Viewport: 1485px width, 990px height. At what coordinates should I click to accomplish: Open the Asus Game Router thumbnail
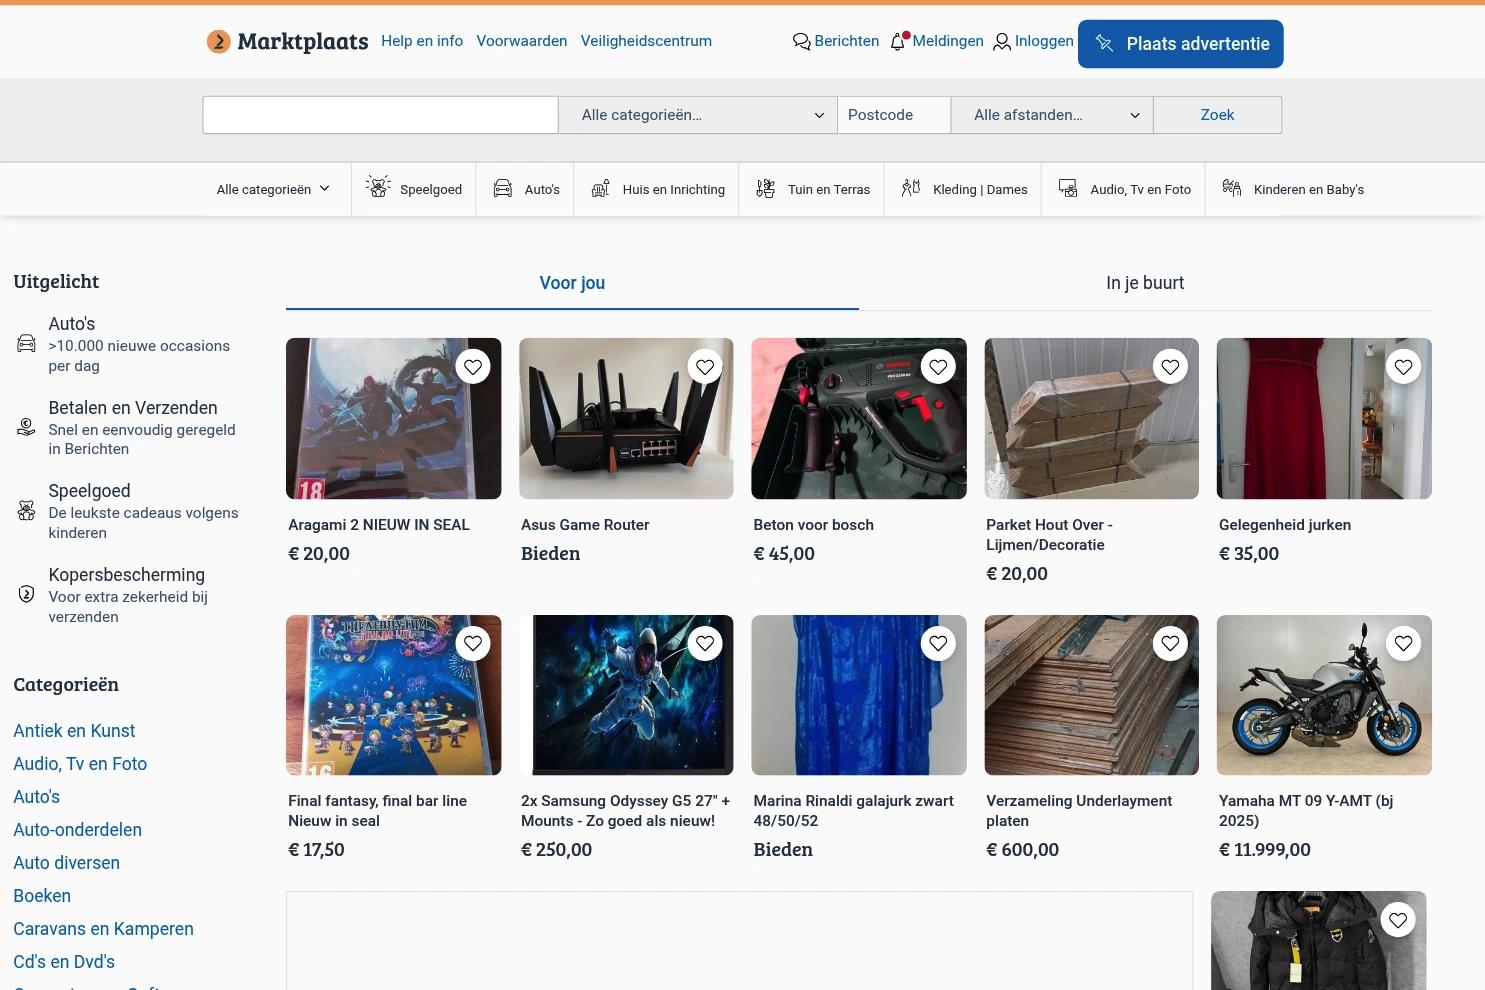(626, 418)
